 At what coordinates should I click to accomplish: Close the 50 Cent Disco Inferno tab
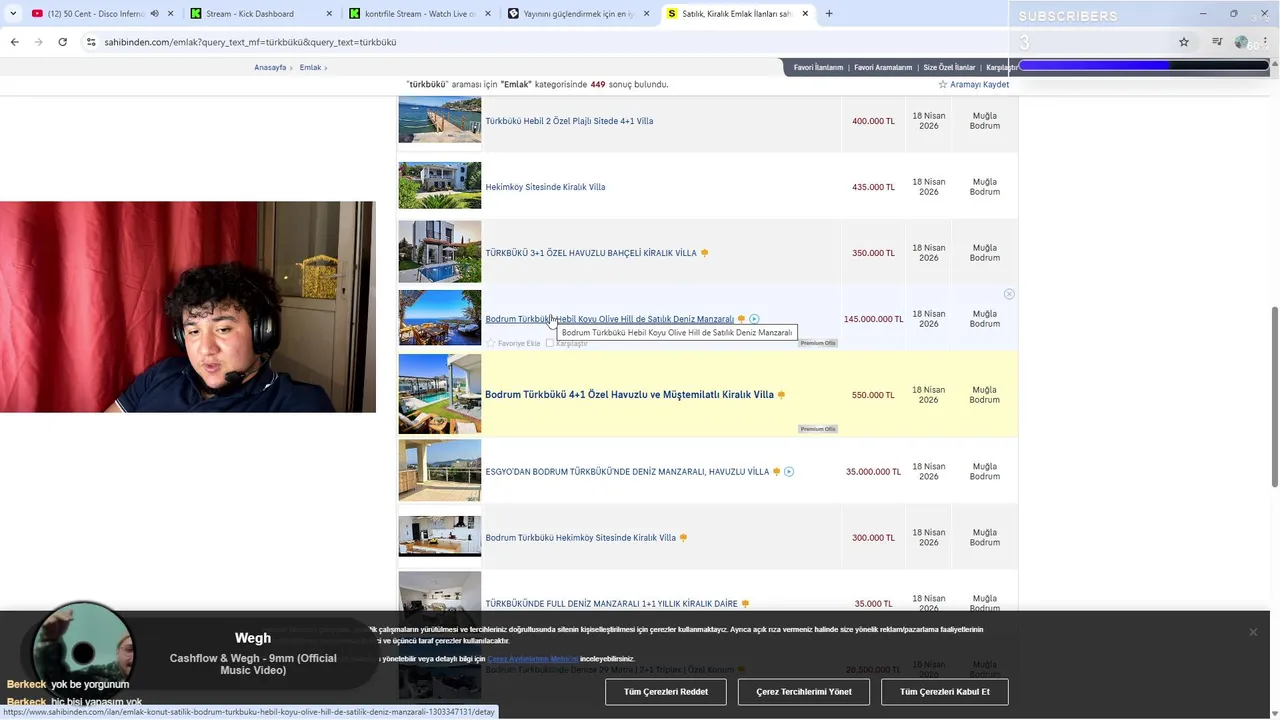click(170, 14)
